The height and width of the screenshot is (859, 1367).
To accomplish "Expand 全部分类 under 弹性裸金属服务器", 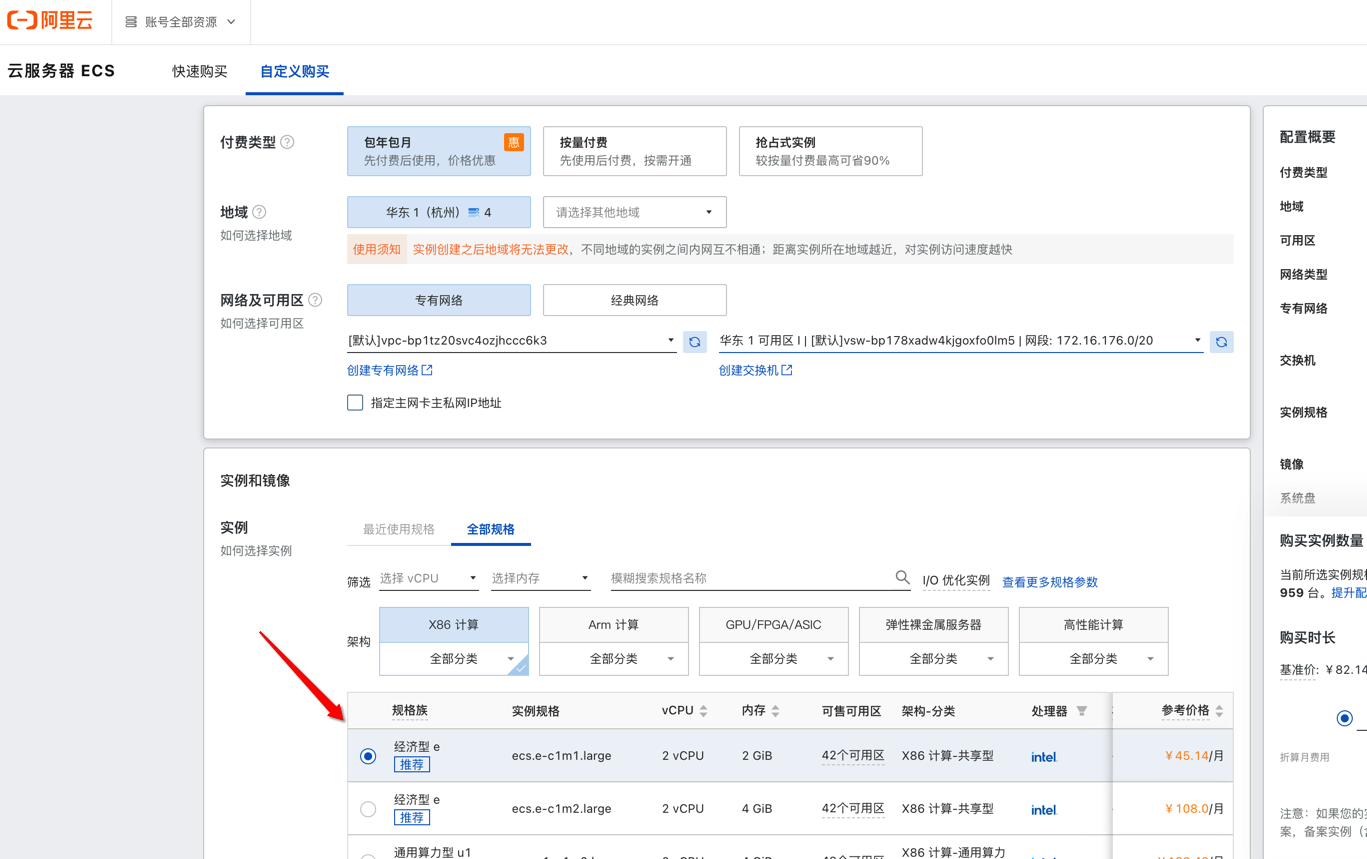I will [934, 659].
